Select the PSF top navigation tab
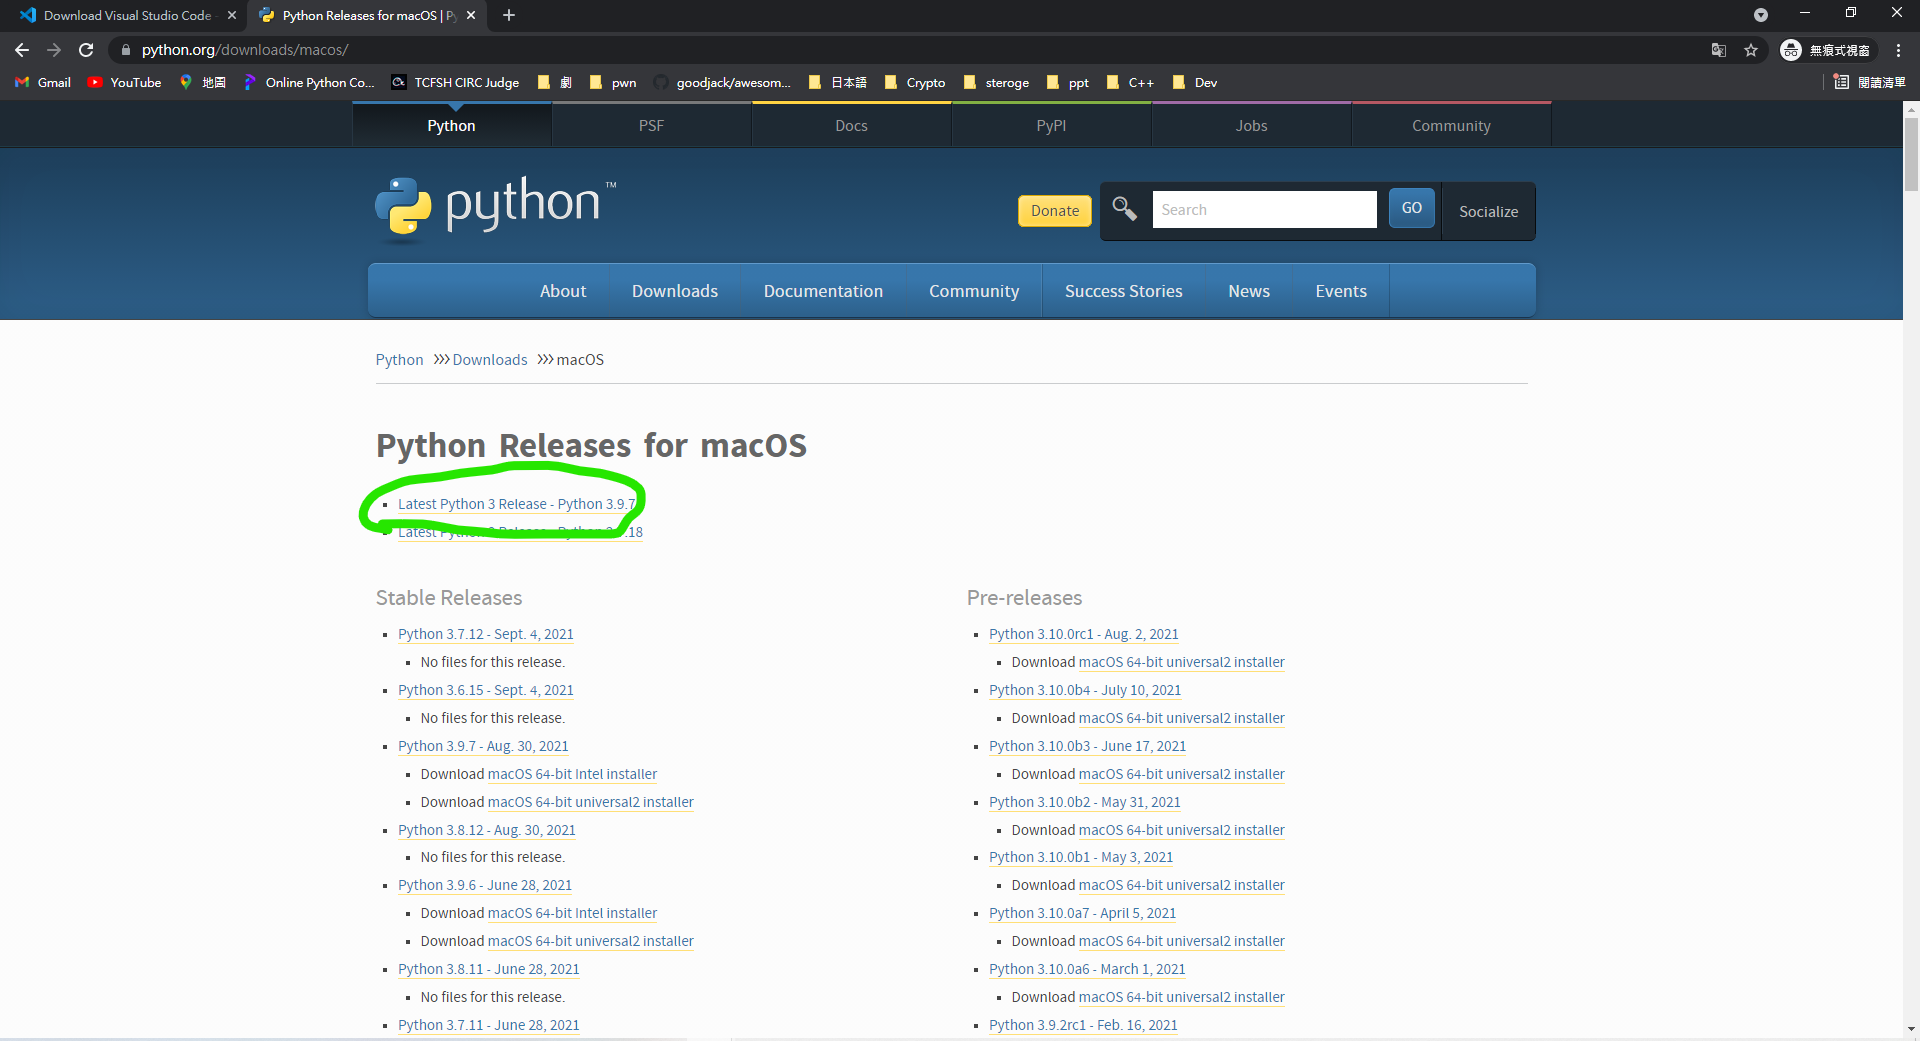1920x1041 pixels. 651,125
